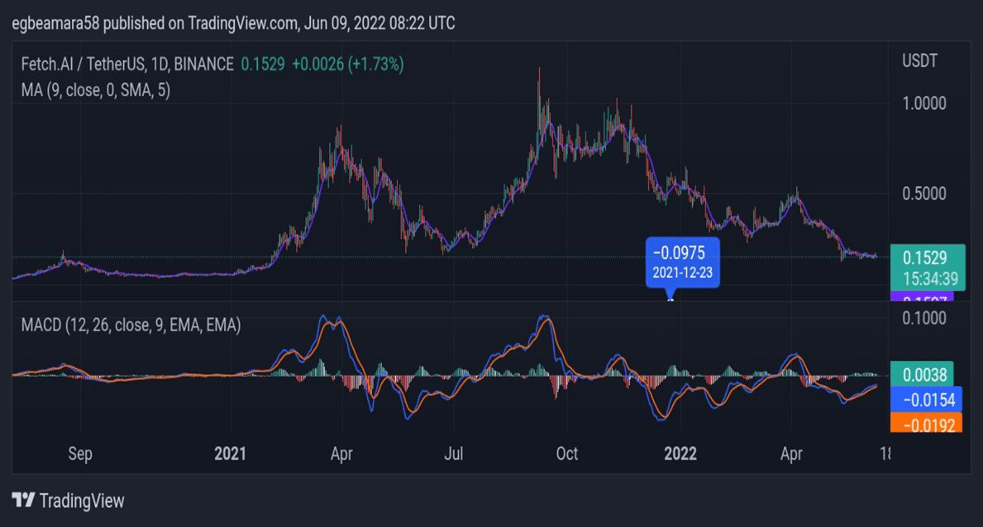The image size is (983, 527).
Task: Click the USDT currency label on the price axis
Action: [x=920, y=62]
